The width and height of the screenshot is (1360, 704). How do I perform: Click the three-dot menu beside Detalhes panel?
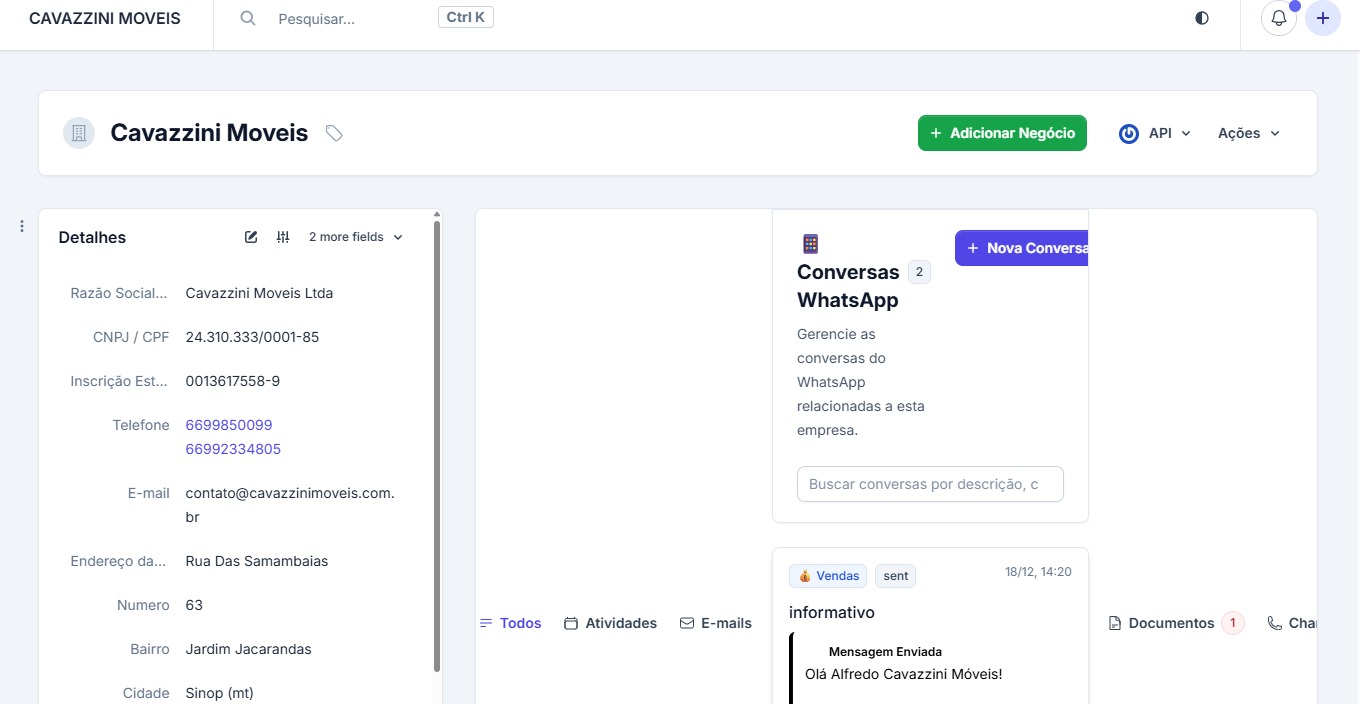(22, 227)
